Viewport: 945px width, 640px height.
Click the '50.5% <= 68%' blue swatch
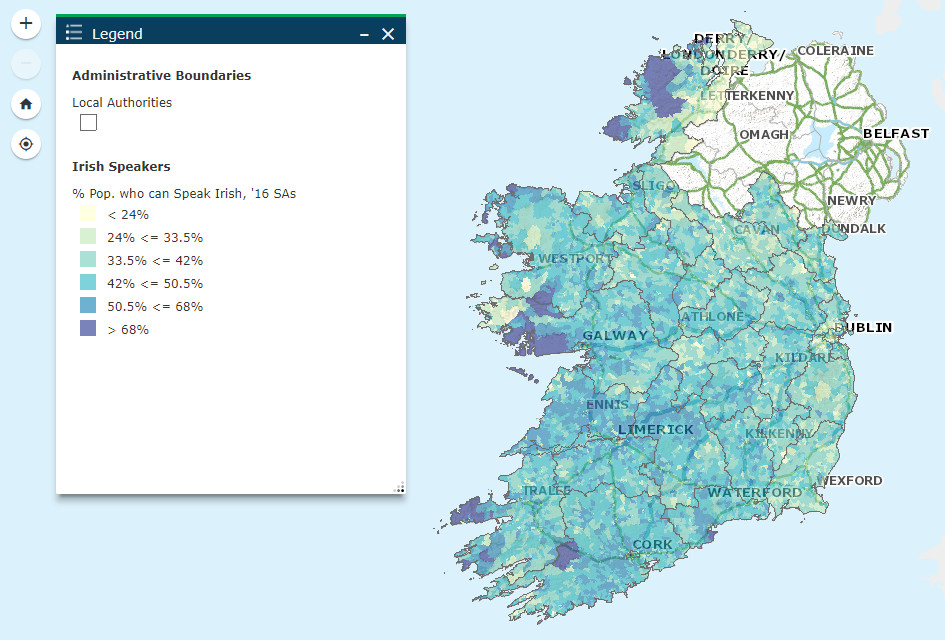point(88,306)
